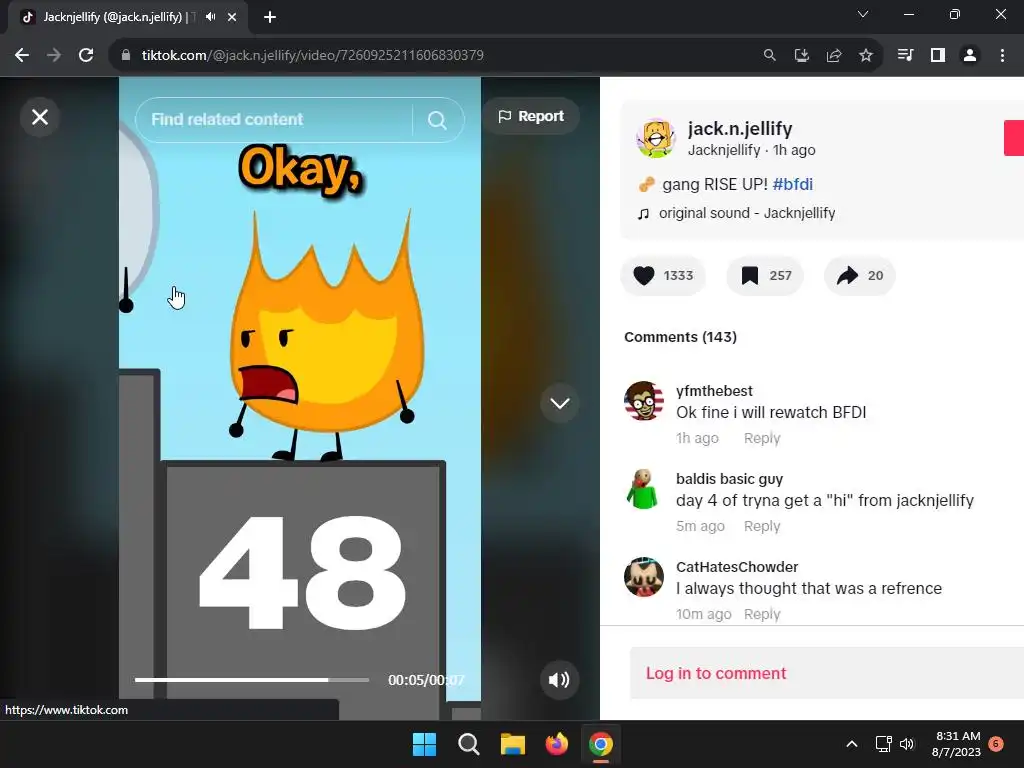Close the TikTok video viewer with the X button
The image size is (1024, 768).
point(40,117)
